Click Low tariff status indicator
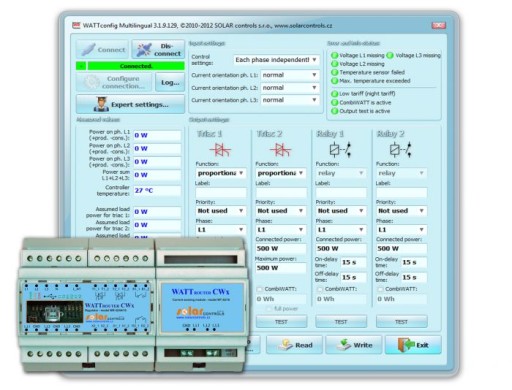This screenshot has width=512, height=390. point(334,94)
